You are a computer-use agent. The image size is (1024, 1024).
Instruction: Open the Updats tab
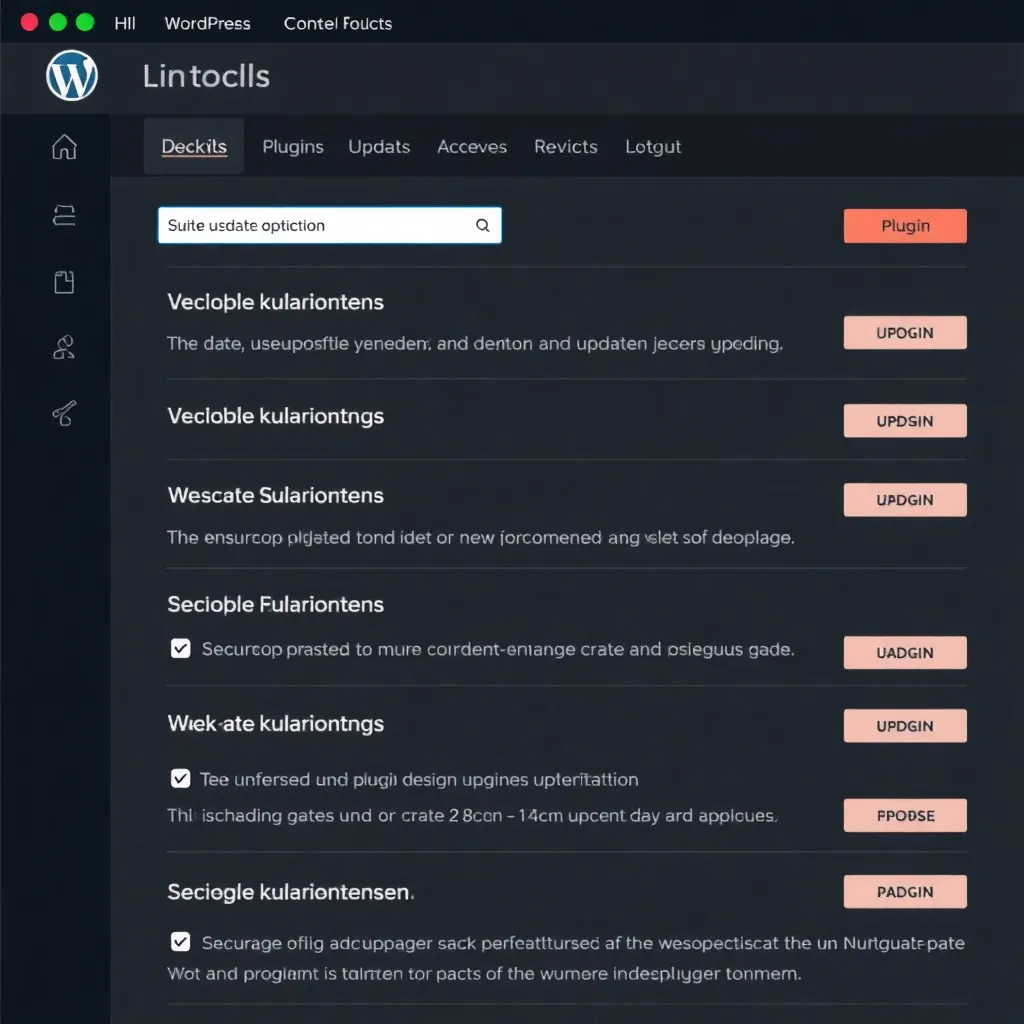click(x=379, y=146)
